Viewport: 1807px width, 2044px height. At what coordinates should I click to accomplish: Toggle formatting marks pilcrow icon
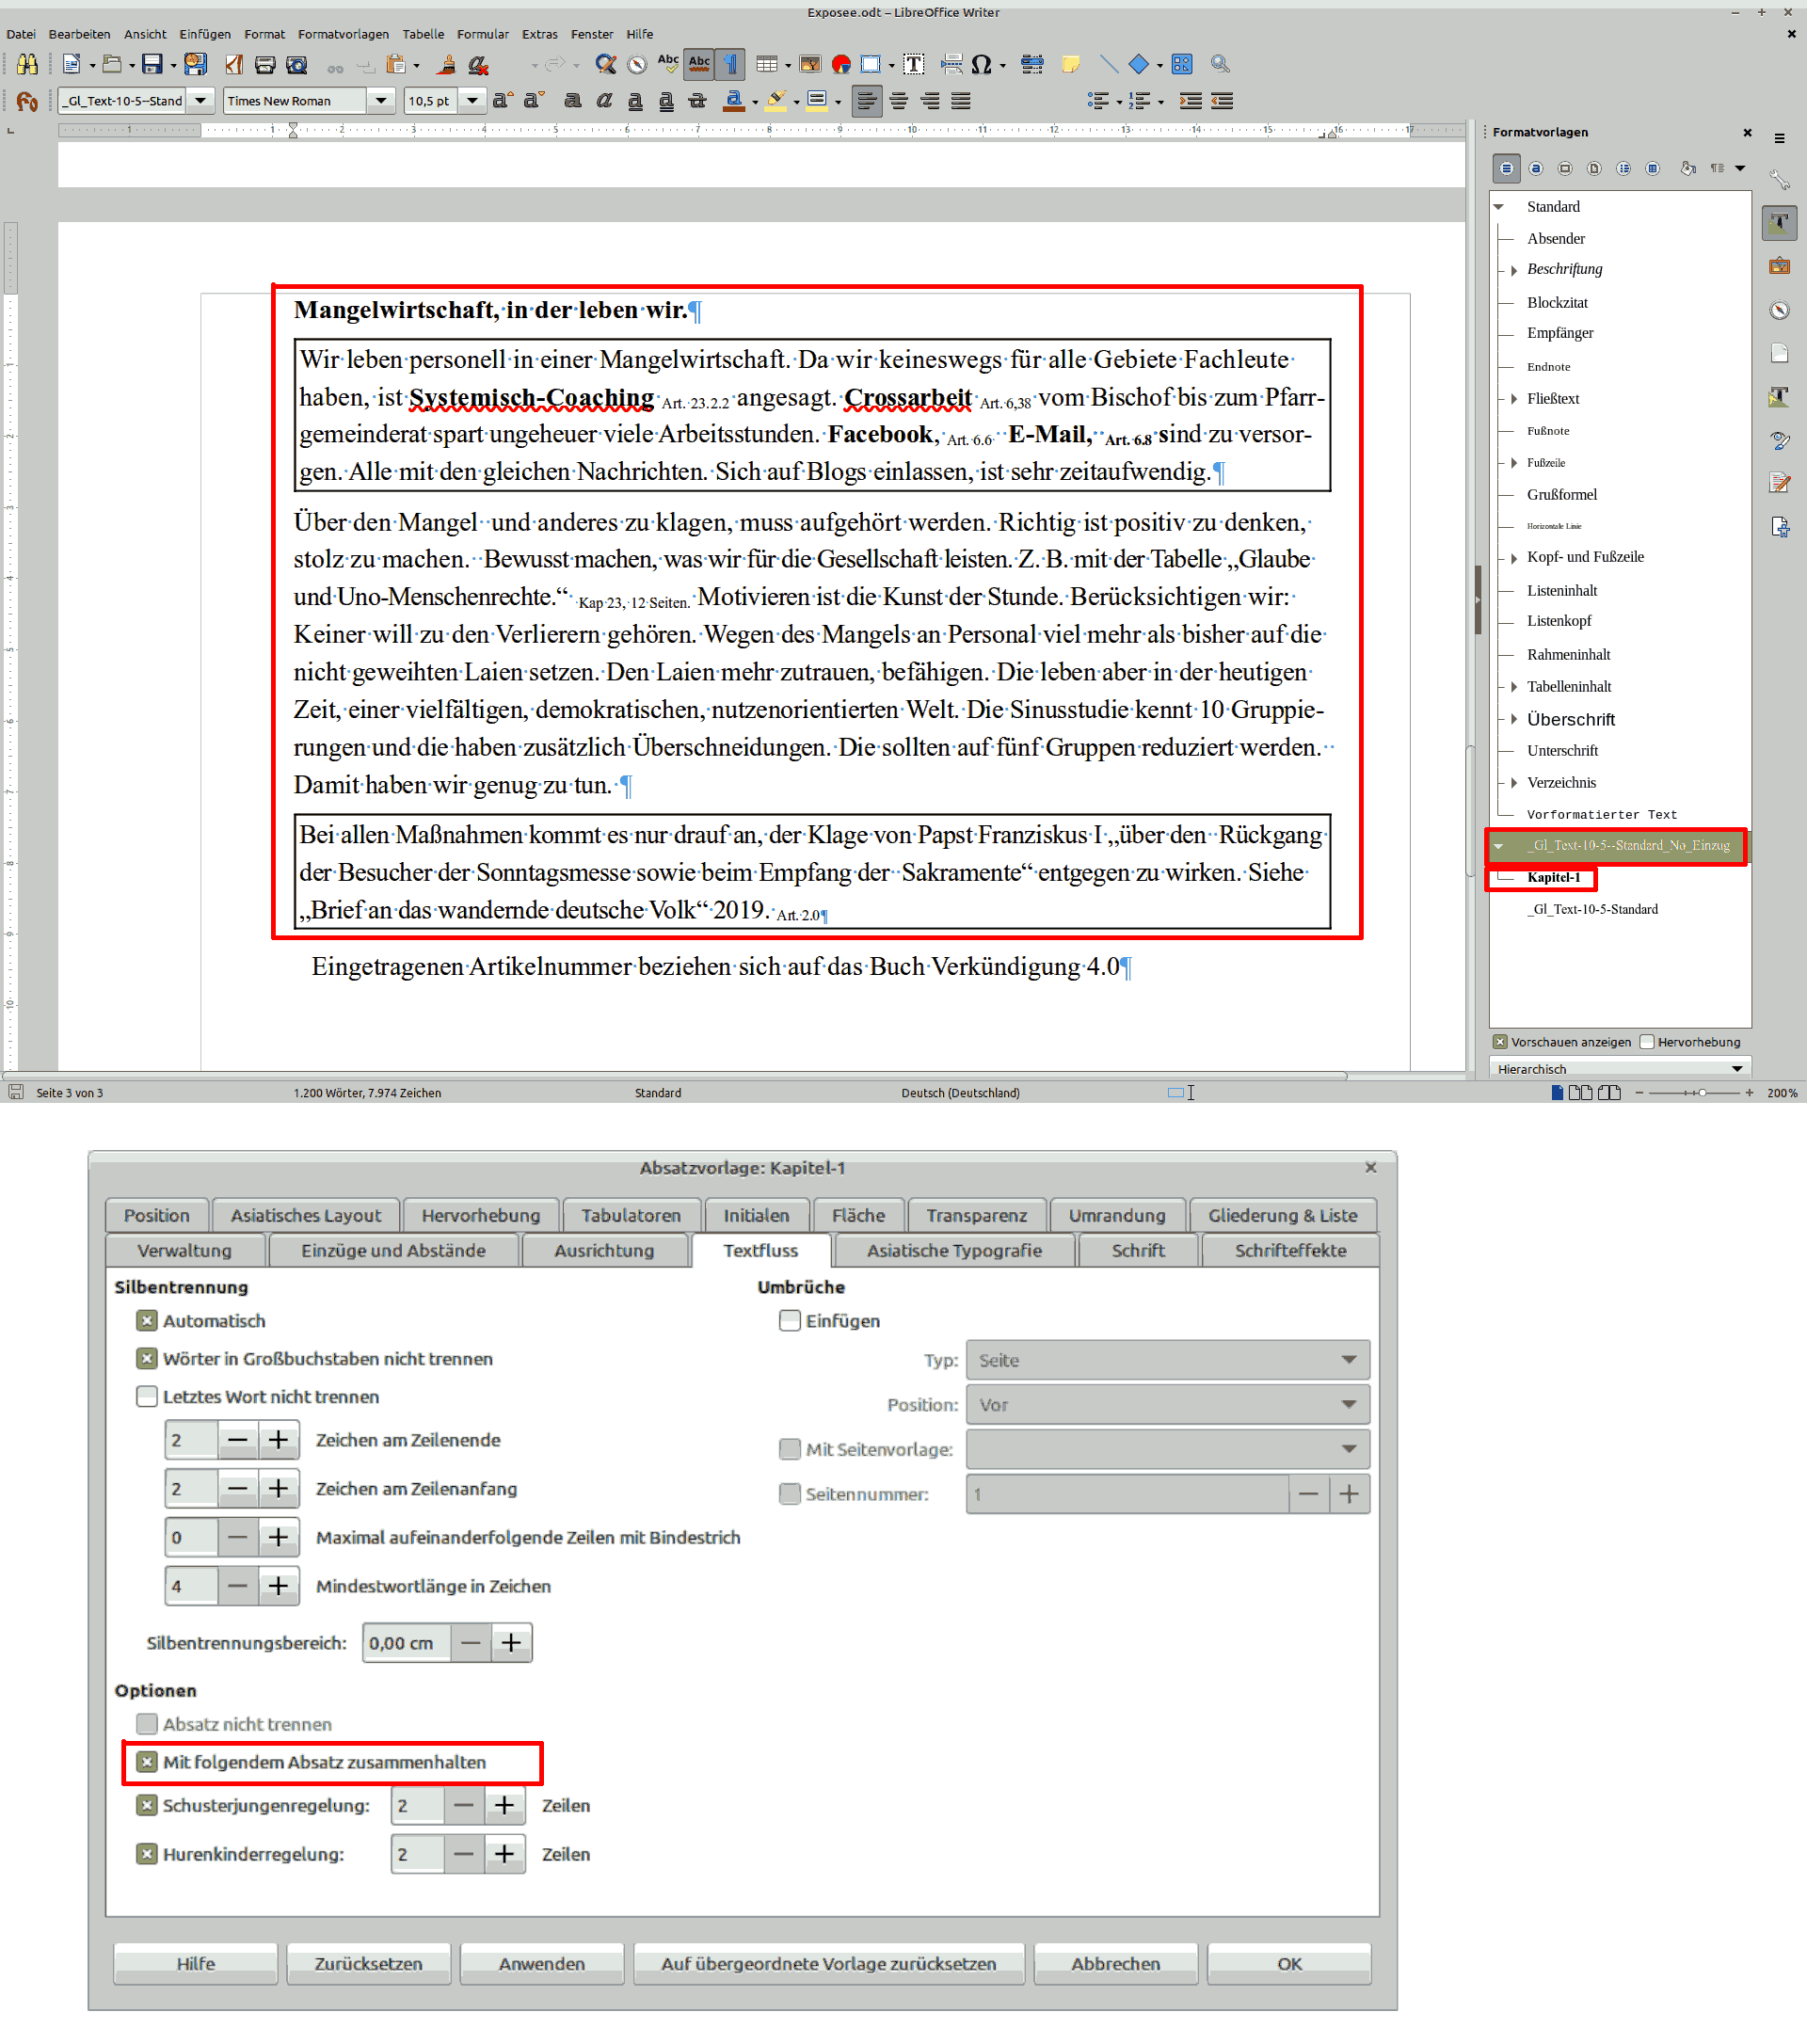tap(731, 65)
